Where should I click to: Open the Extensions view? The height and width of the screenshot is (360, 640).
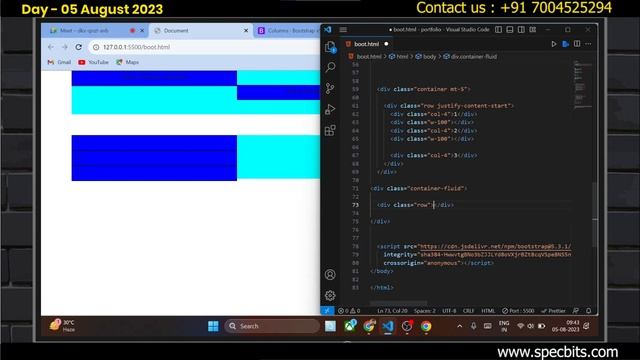coord(330,130)
